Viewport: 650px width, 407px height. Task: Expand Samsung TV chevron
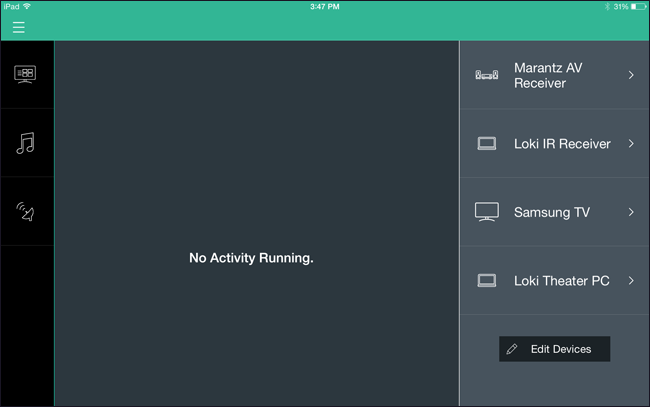point(631,212)
